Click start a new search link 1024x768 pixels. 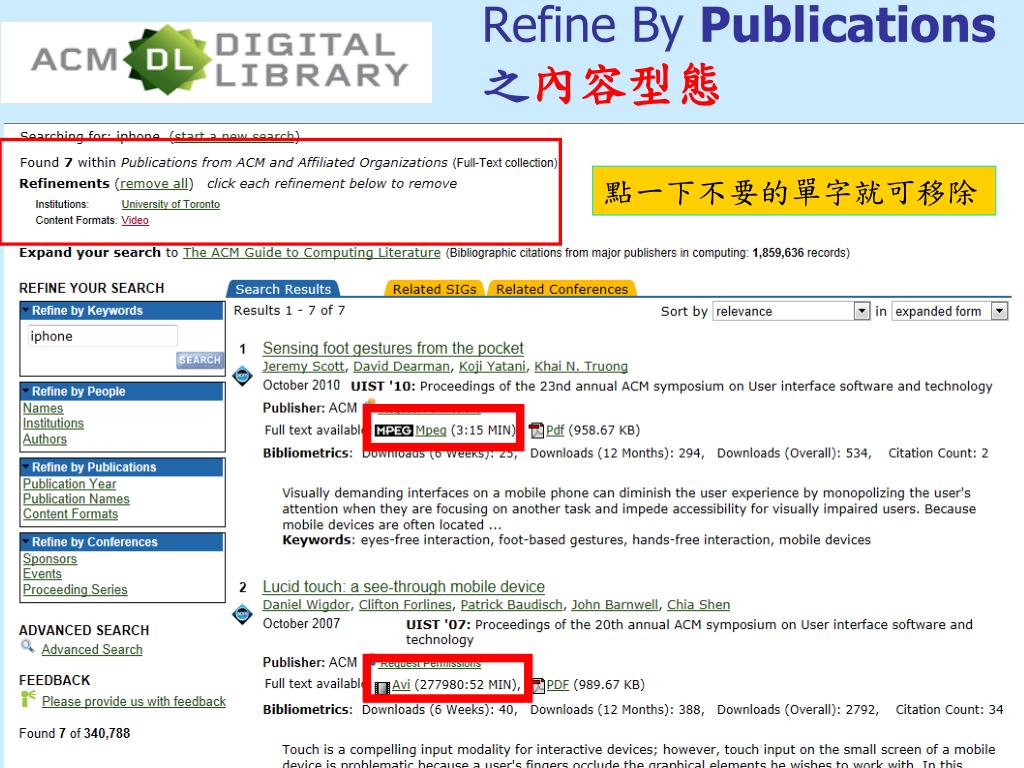234,136
